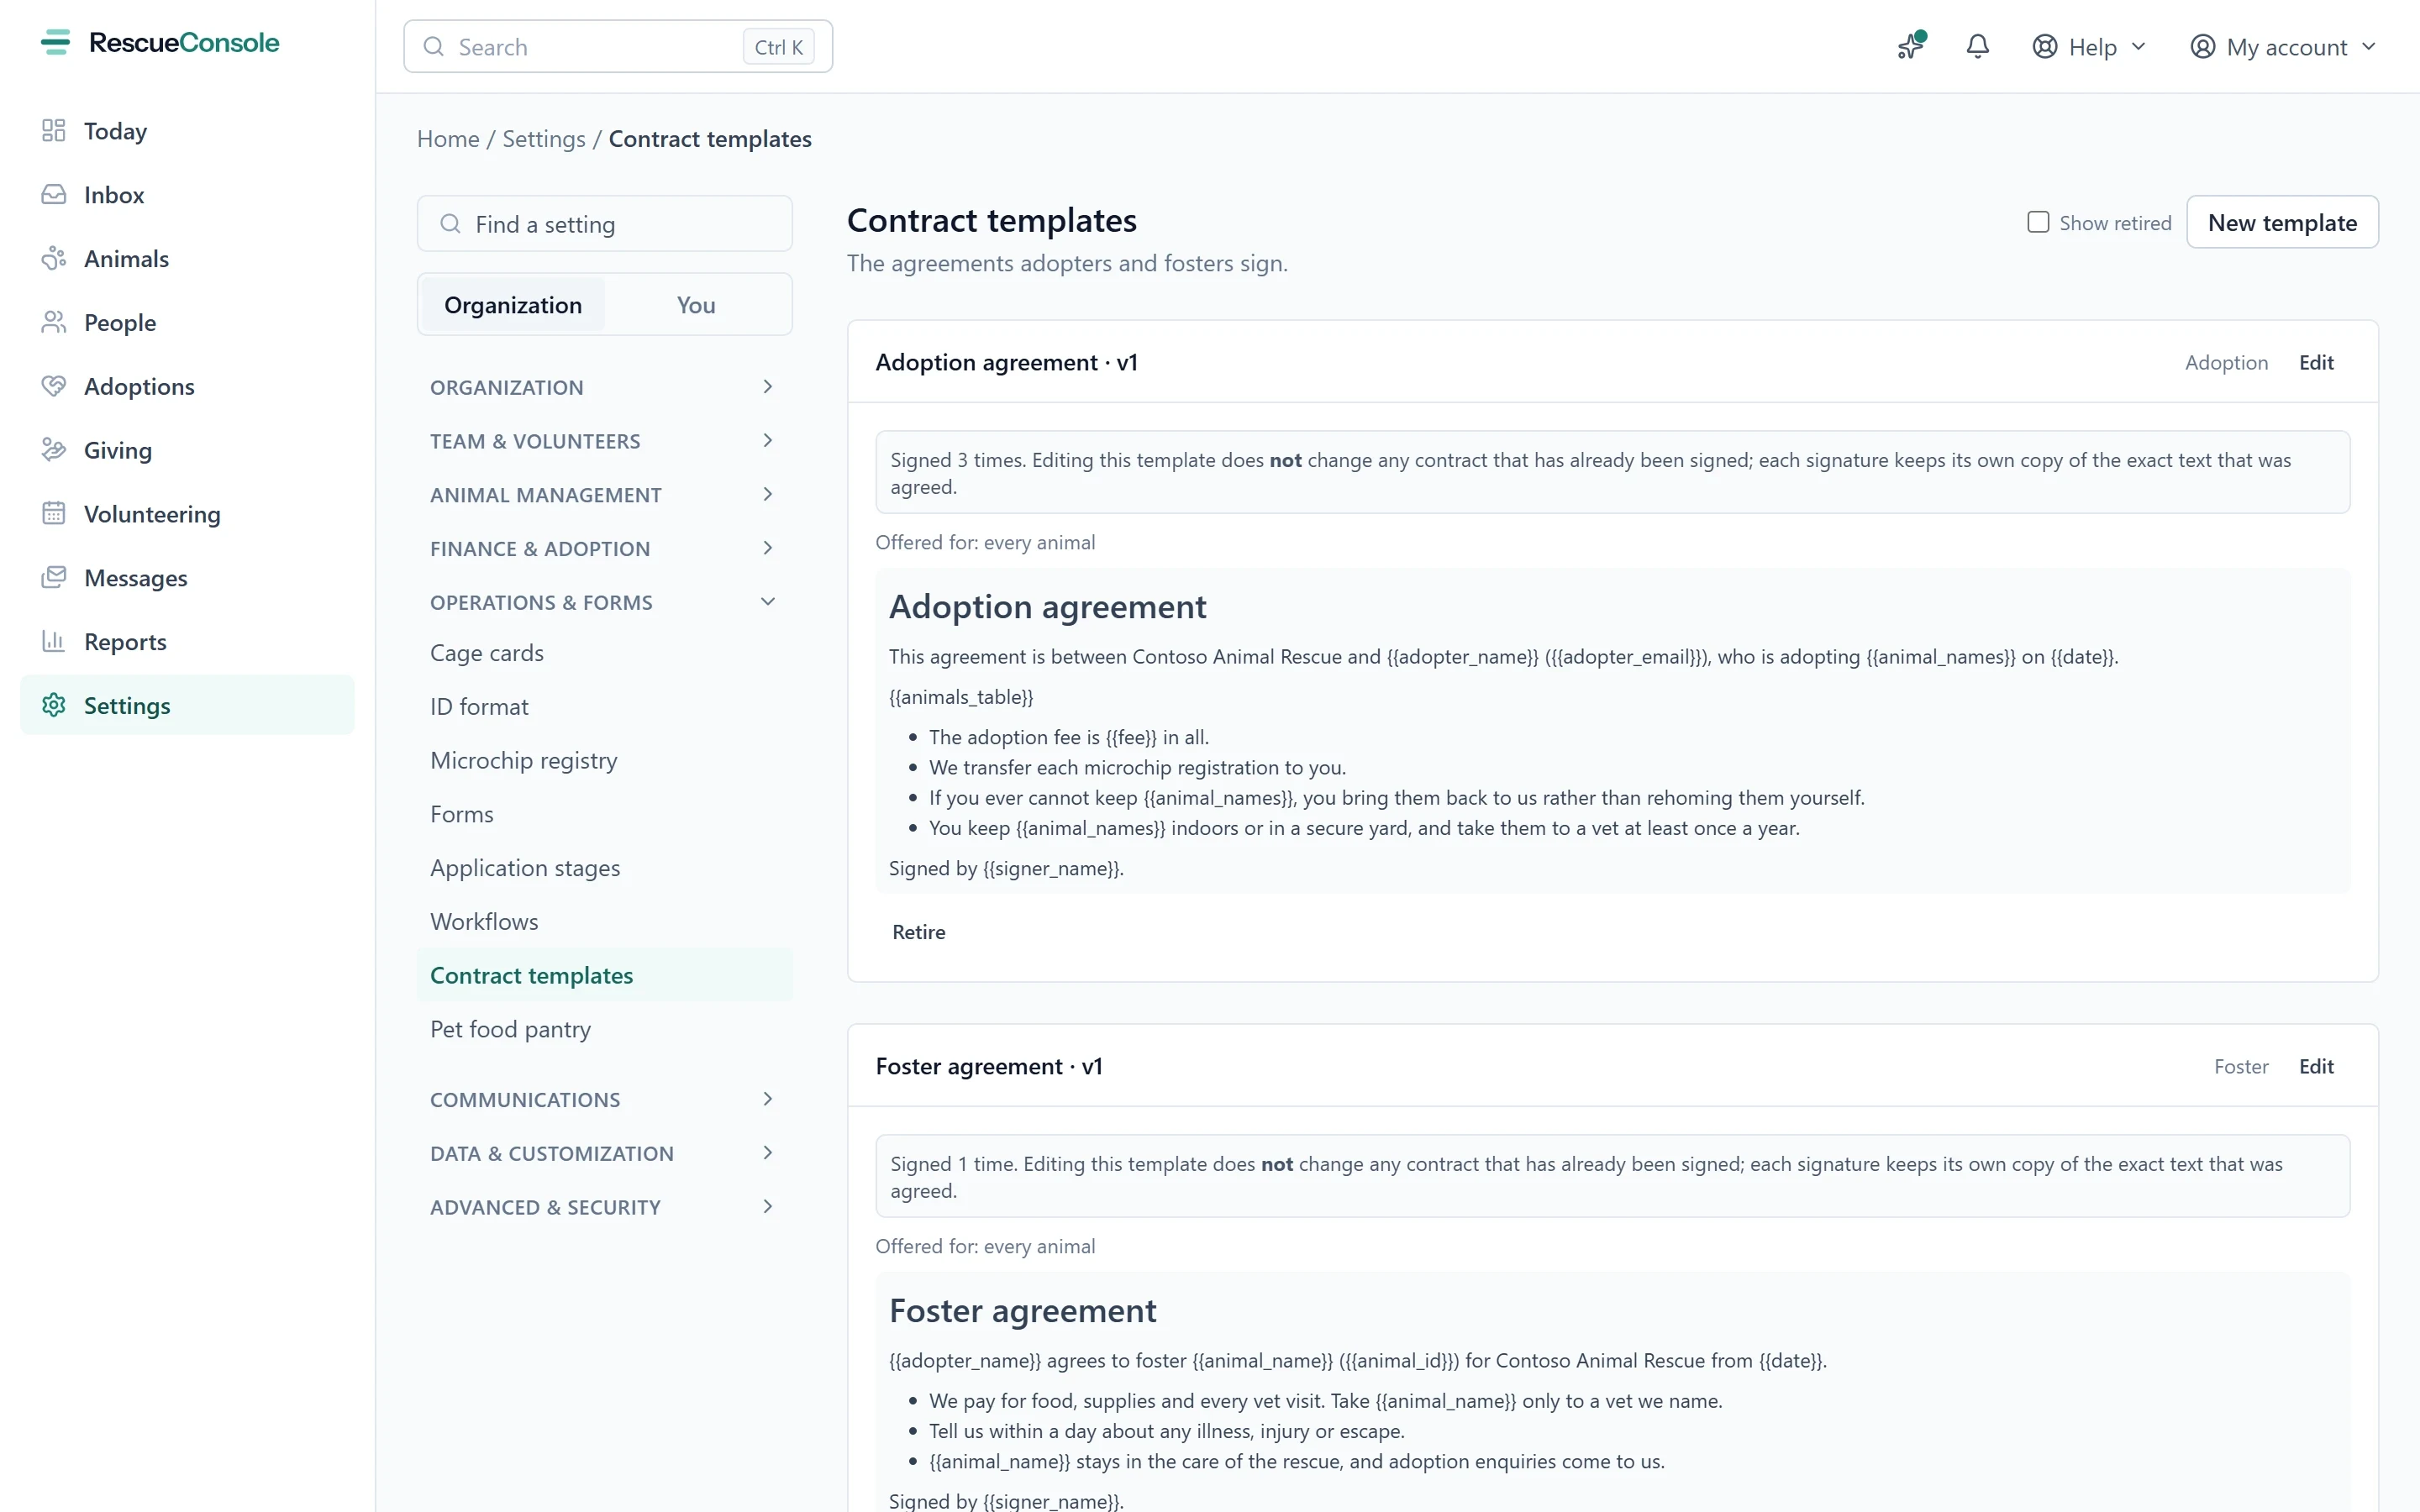Open Inbox in the sidebar
This screenshot has height=1512, width=2420.
pyautogui.click(x=187, y=195)
